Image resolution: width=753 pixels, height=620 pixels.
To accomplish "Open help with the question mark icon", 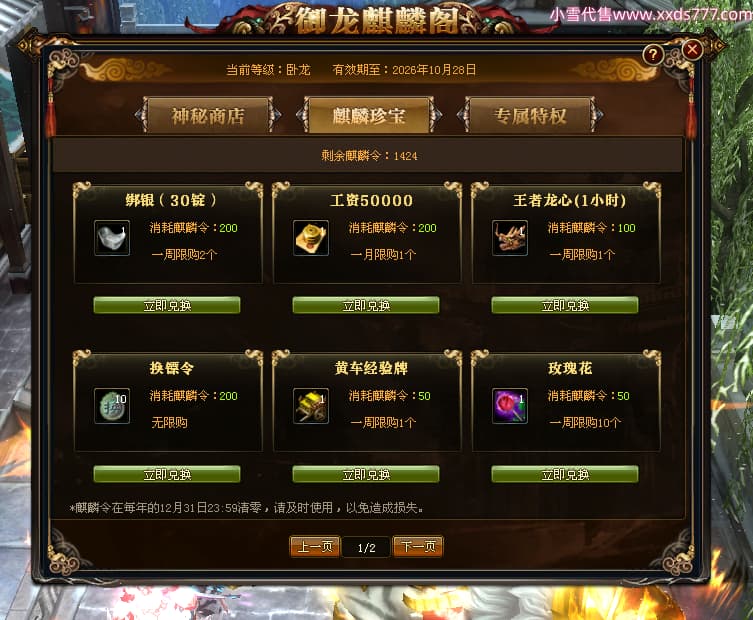I will click(x=653, y=55).
